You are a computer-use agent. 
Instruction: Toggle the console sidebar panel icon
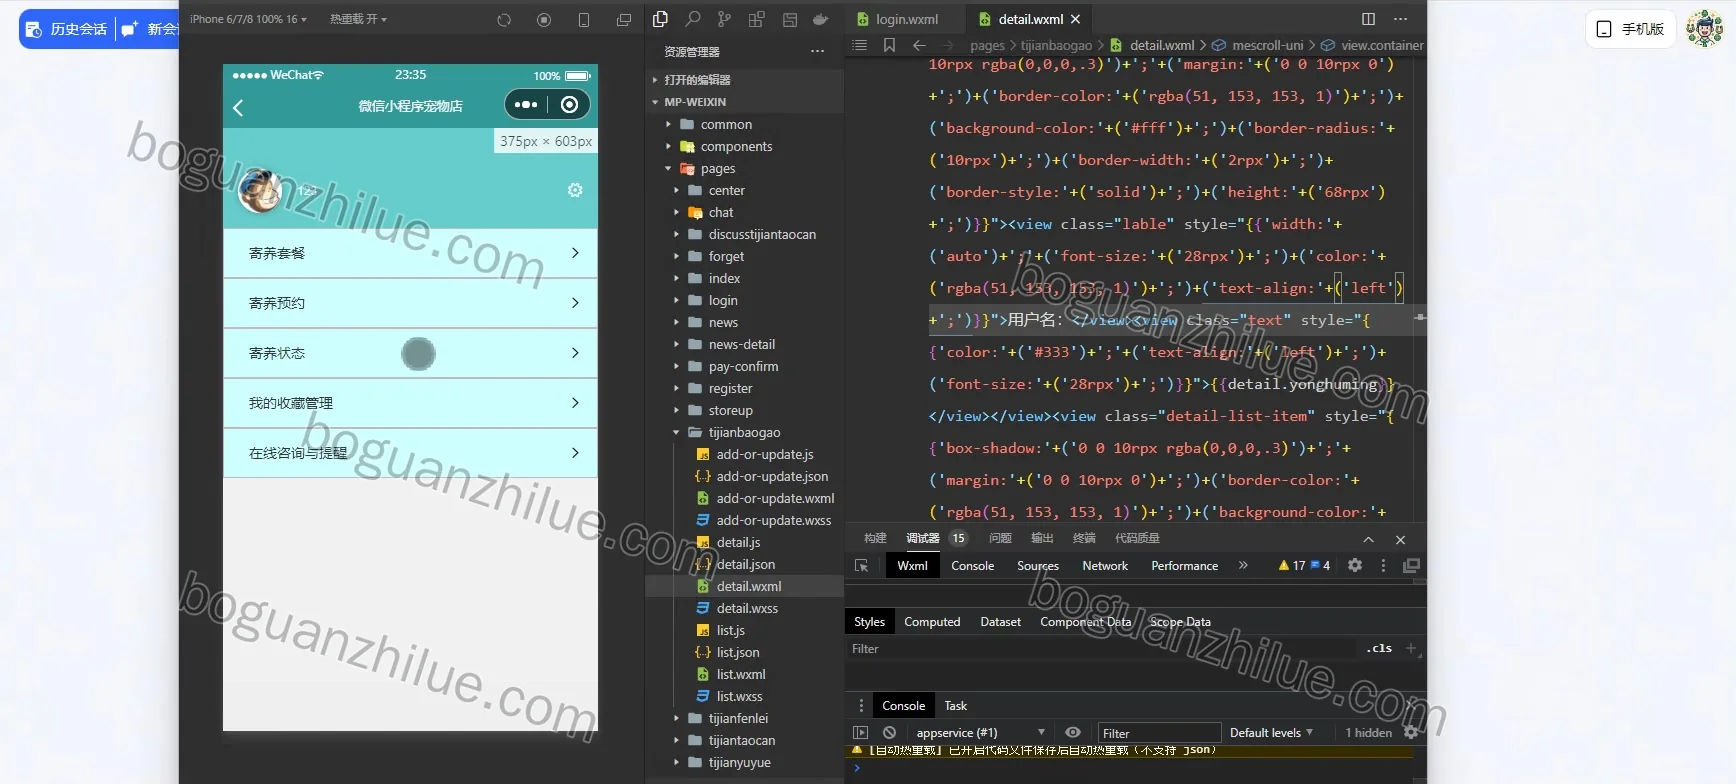[860, 733]
